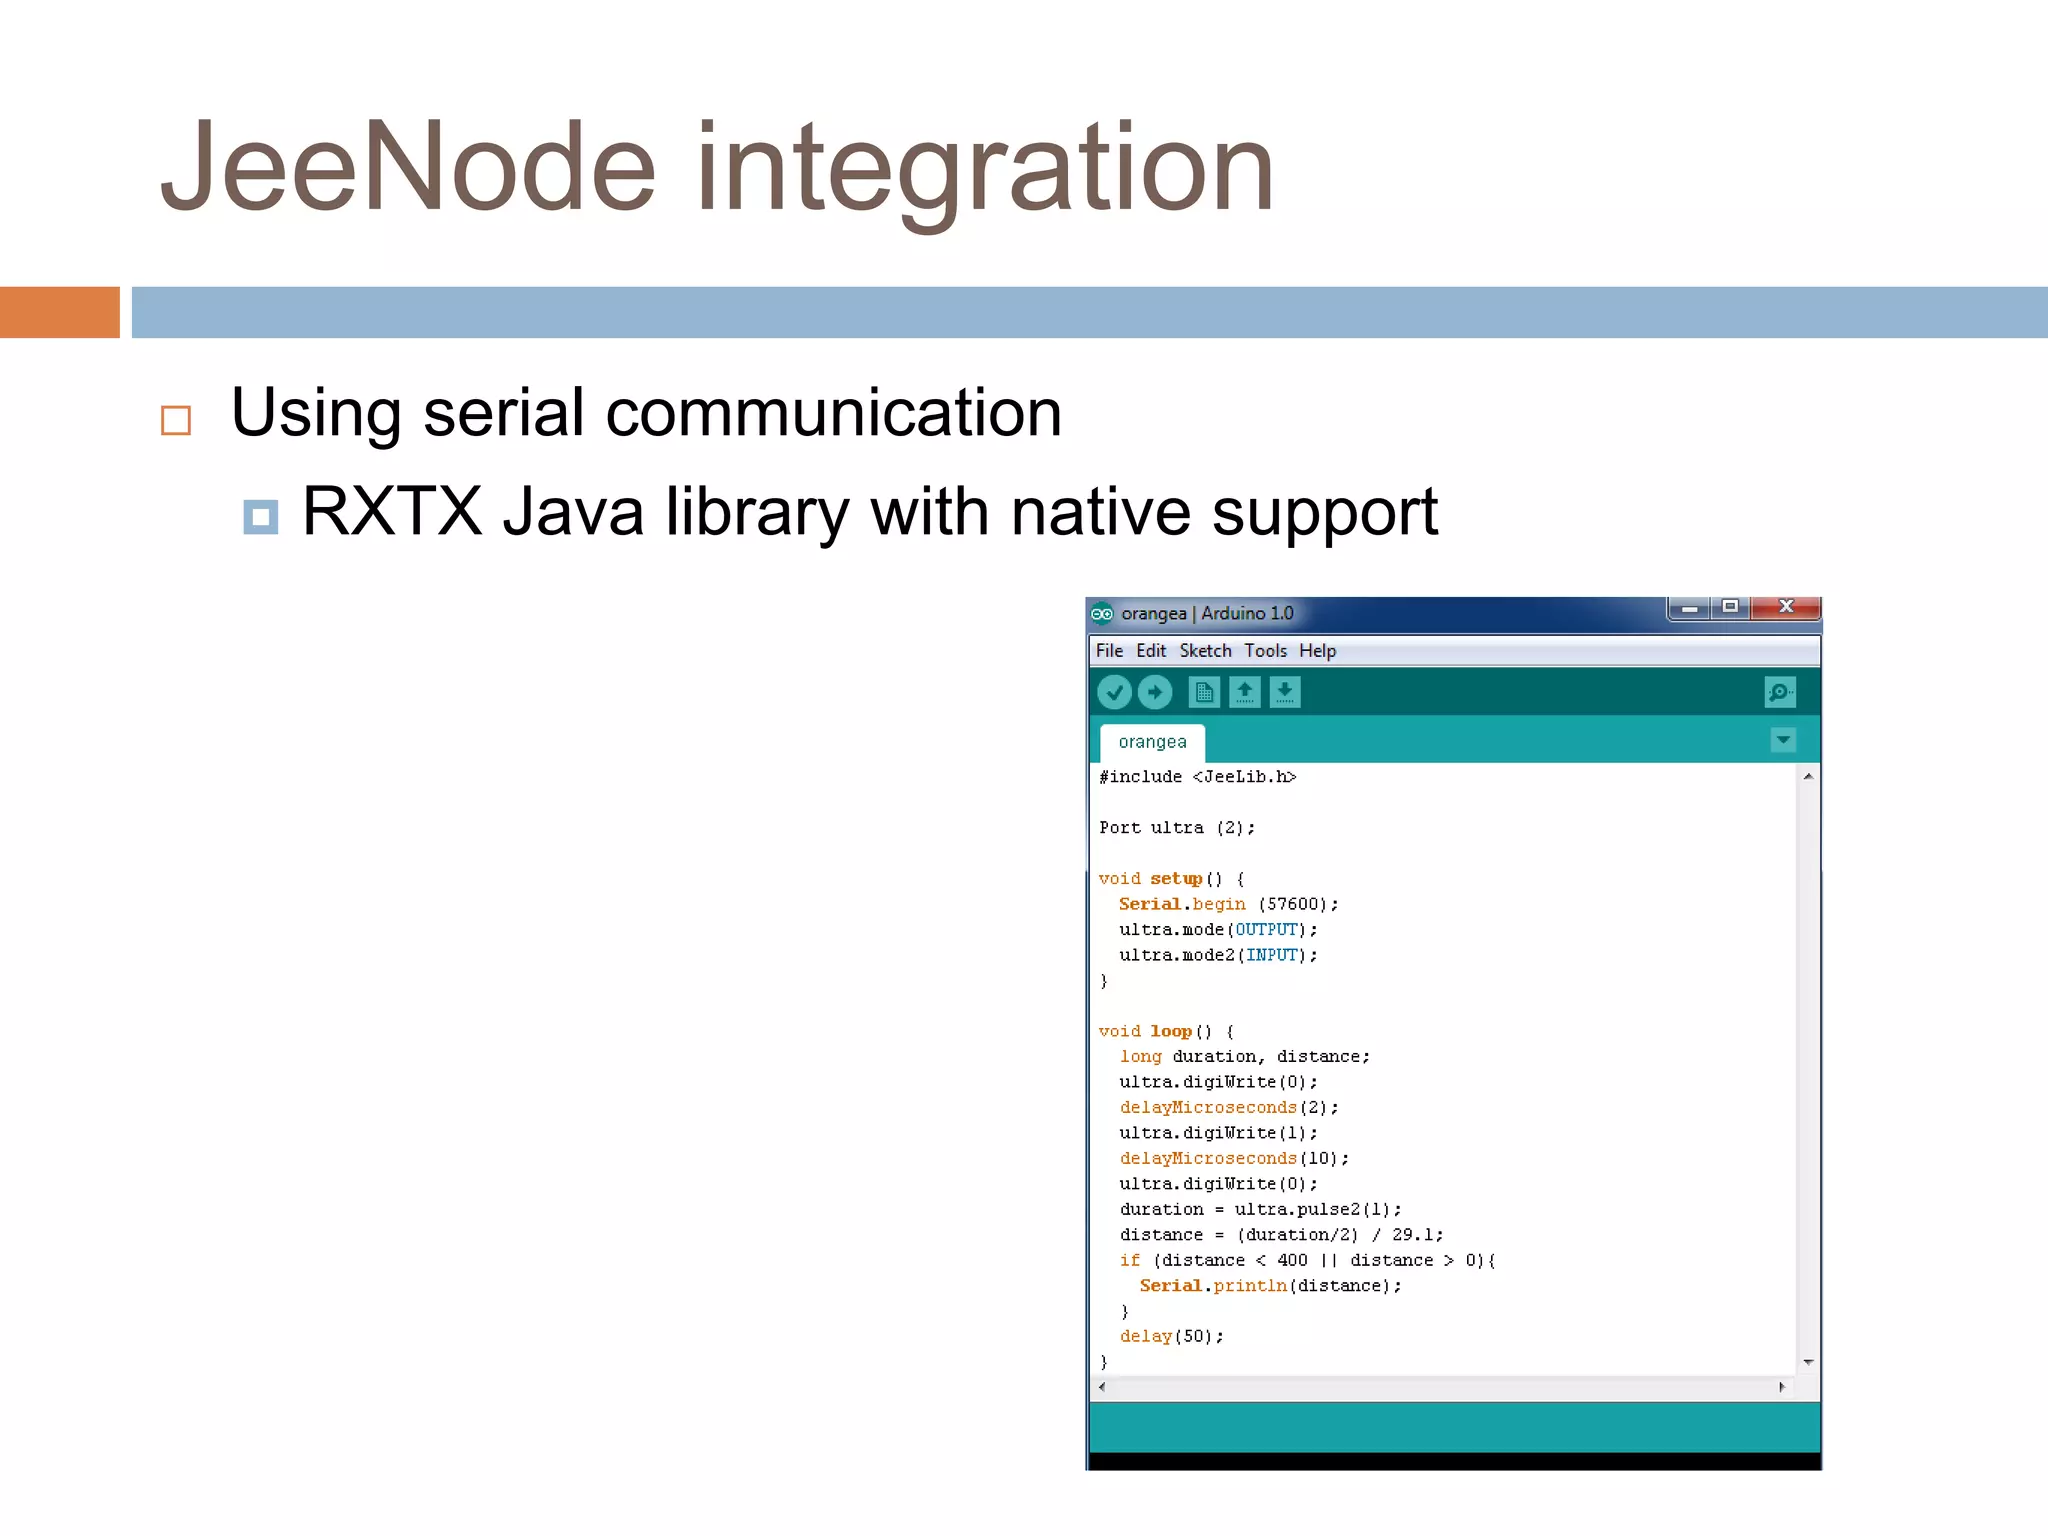Click the 'orangea | Arduino 1.0' title text
The height and width of the screenshot is (1536, 2048).
(1207, 613)
